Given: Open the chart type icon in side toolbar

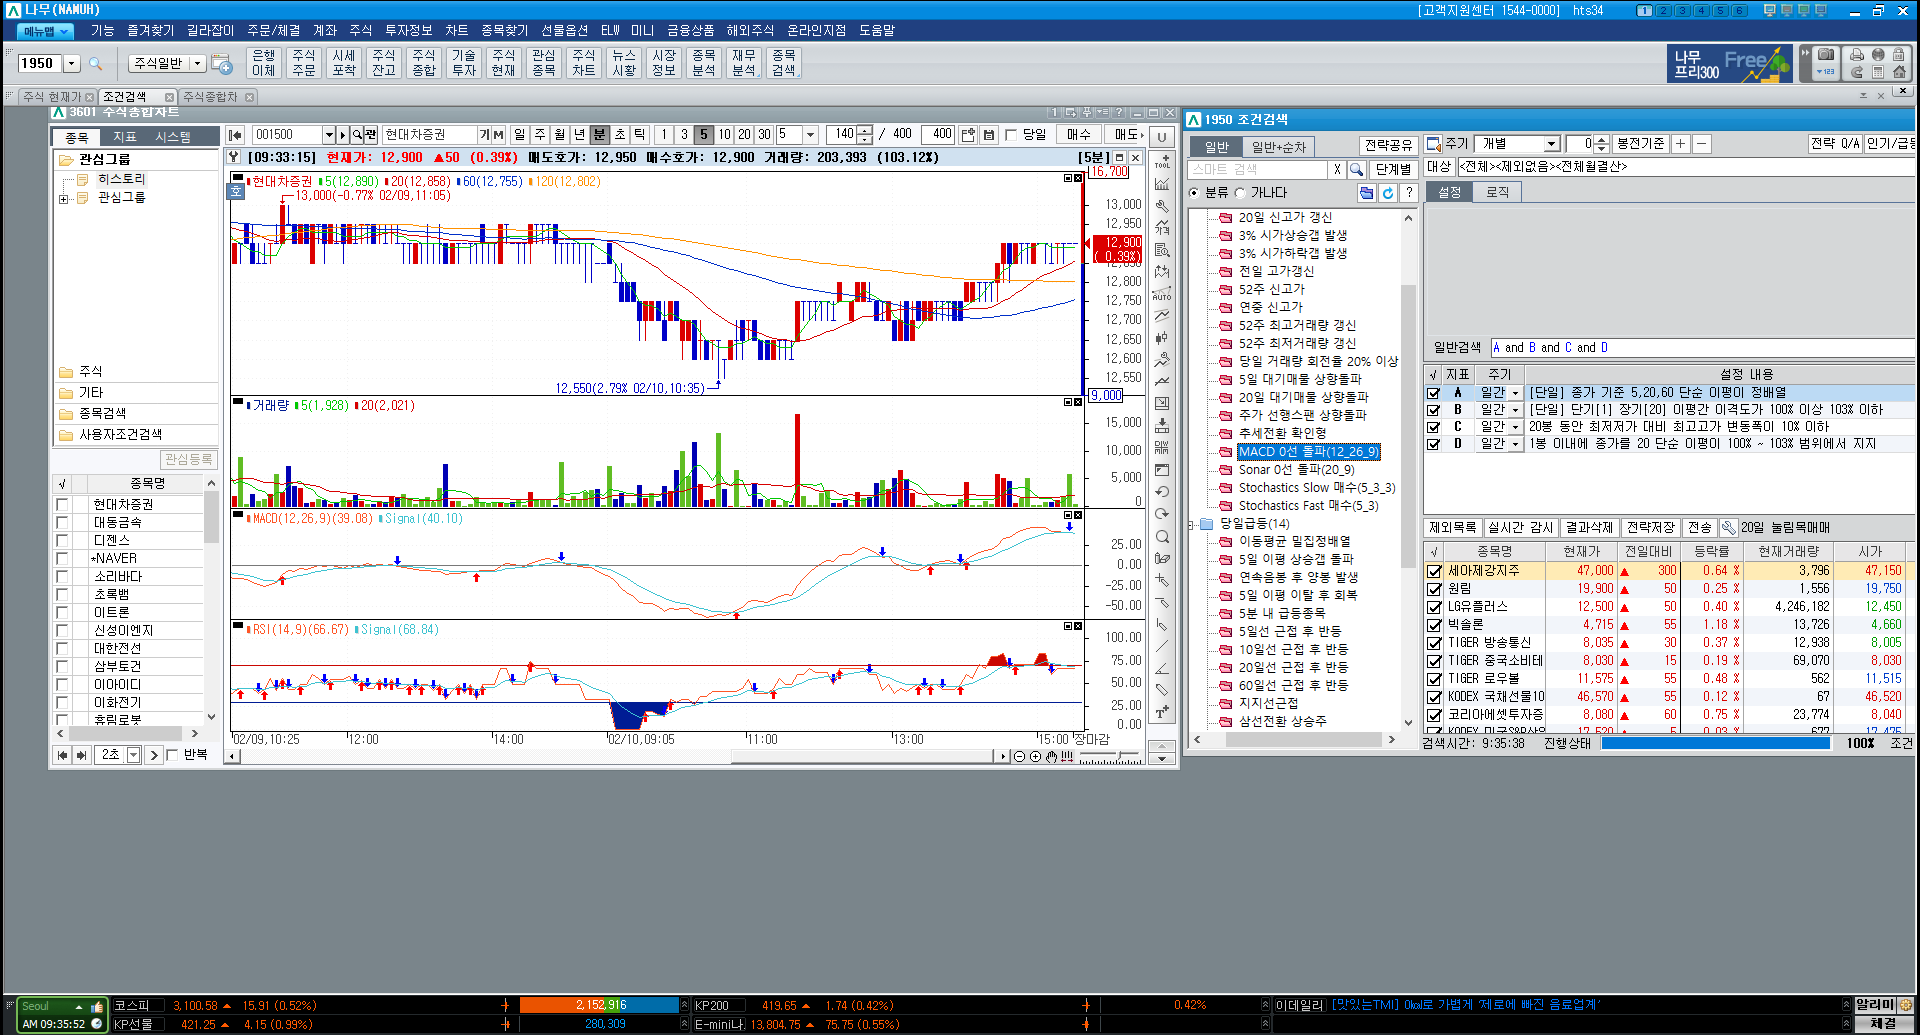Looking at the screenshot, I should click(x=1162, y=184).
